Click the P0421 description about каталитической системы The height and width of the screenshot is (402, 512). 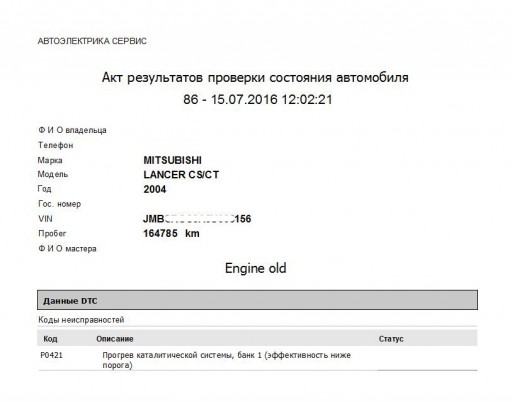[x=226, y=360]
